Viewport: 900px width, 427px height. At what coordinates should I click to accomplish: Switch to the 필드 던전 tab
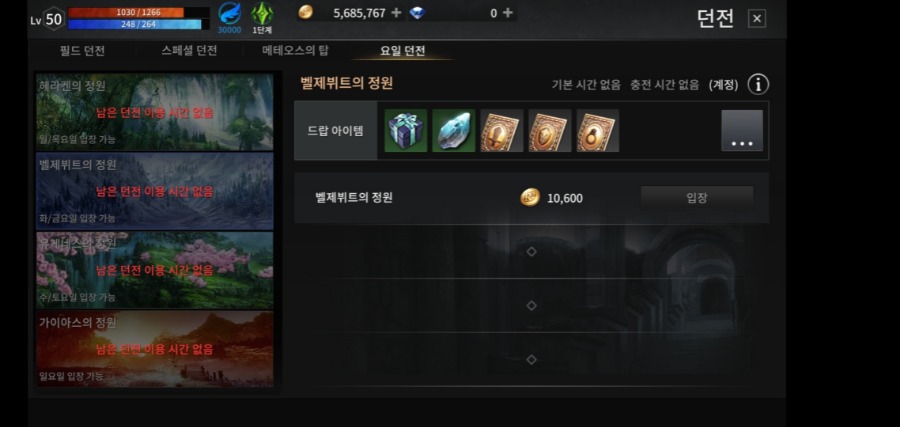[82, 51]
